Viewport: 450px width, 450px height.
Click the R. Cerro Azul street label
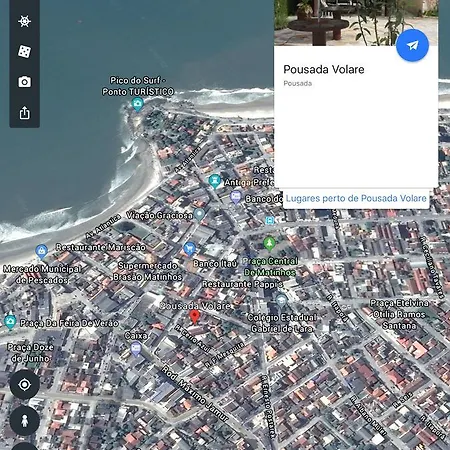coord(193,339)
